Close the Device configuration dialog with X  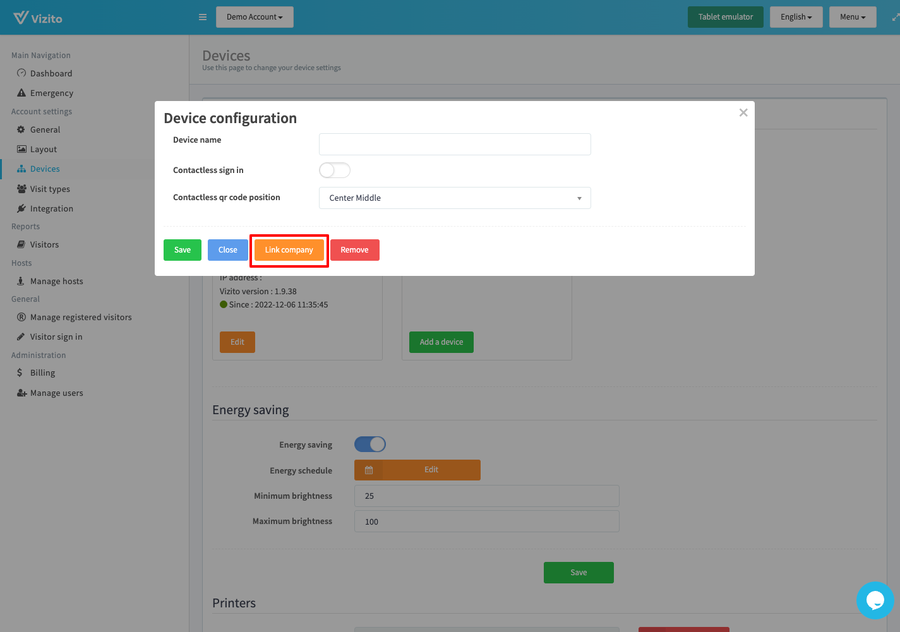(743, 113)
